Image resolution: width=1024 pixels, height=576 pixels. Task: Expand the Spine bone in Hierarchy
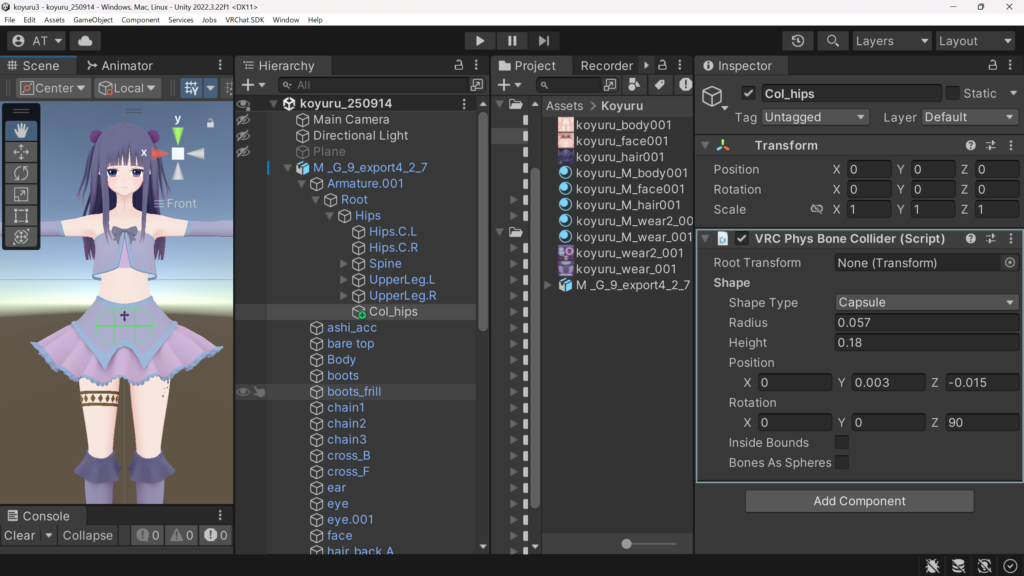point(345,264)
